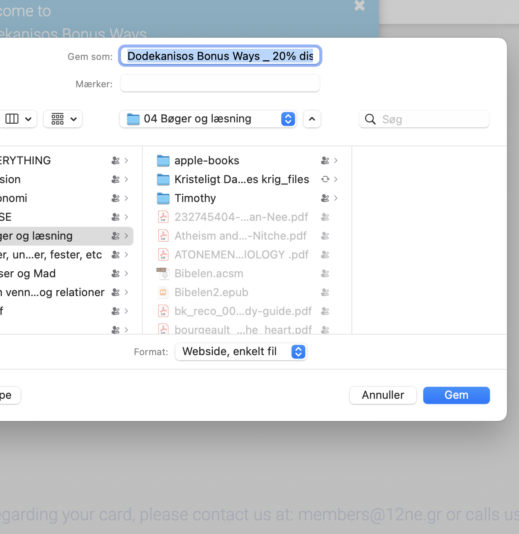Image resolution: width=519 pixels, height=534 pixels.
Task: Click the Annuller button
Action: tap(383, 395)
